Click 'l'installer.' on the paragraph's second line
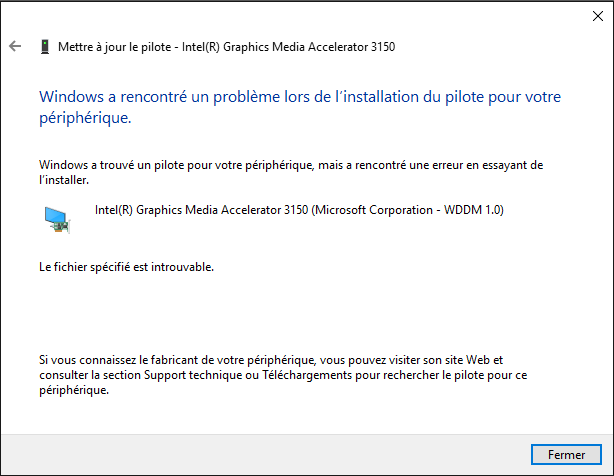Image resolution: width=614 pixels, height=476 pixels. click(x=64, y=180)
